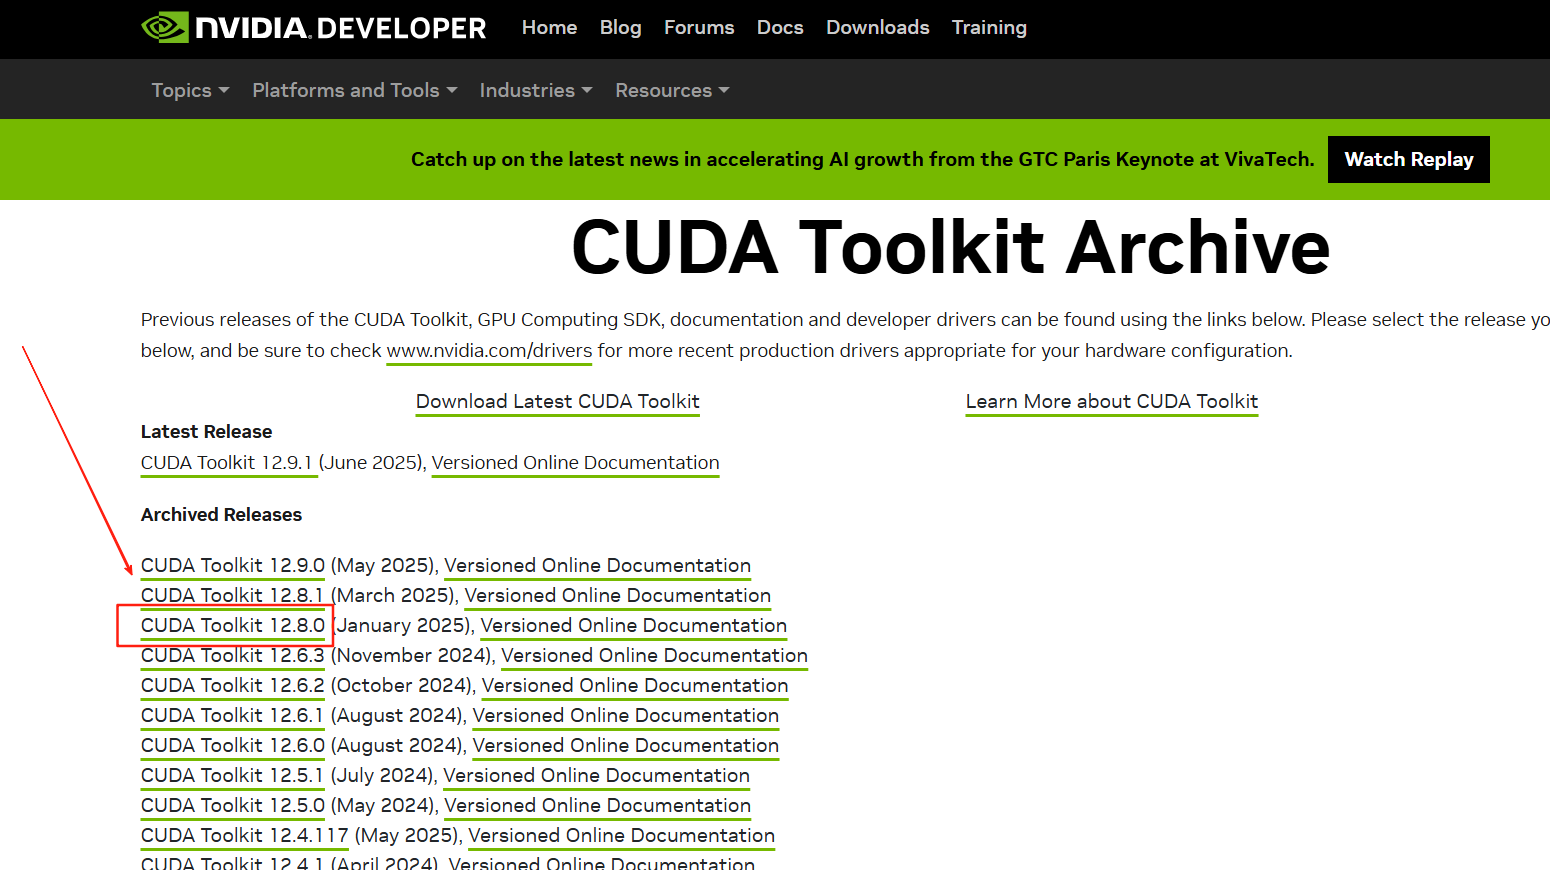Image resolution: width=1550 pixels, height=870 pixels.
Task: Open the www.nvidia.com/drivers link
Action: (x=489, y=351)
